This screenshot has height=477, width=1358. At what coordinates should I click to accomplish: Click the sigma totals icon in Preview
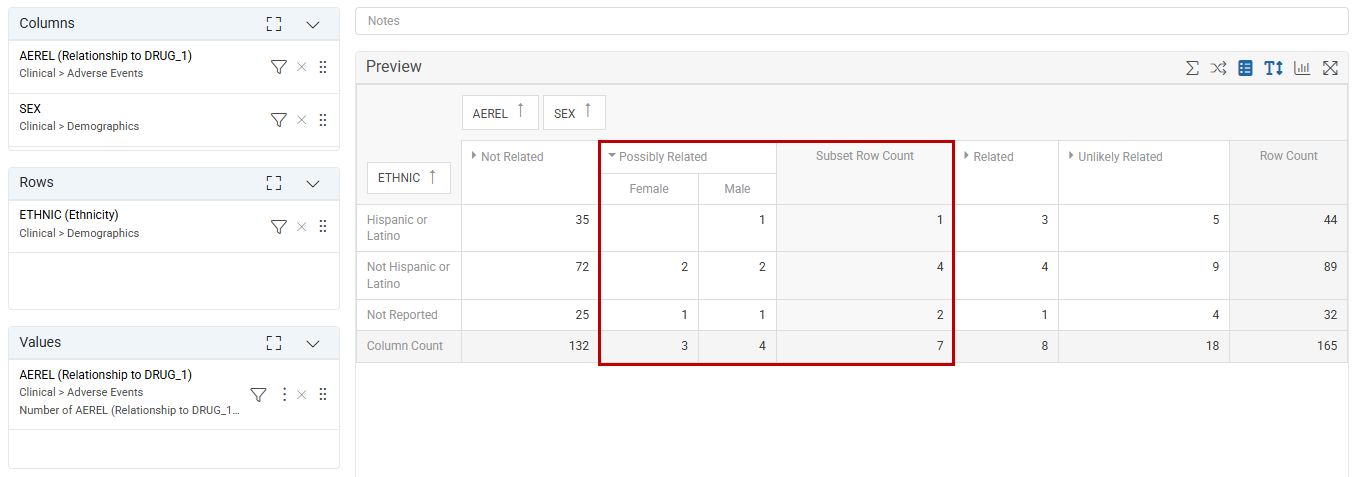1192,68
